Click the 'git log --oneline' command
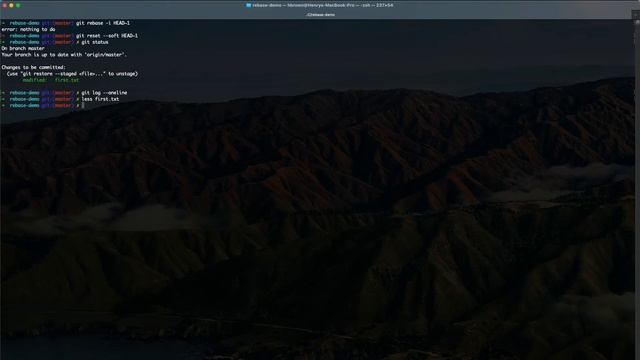The height and width of the screenshot is (360, 640). point(104,93)
